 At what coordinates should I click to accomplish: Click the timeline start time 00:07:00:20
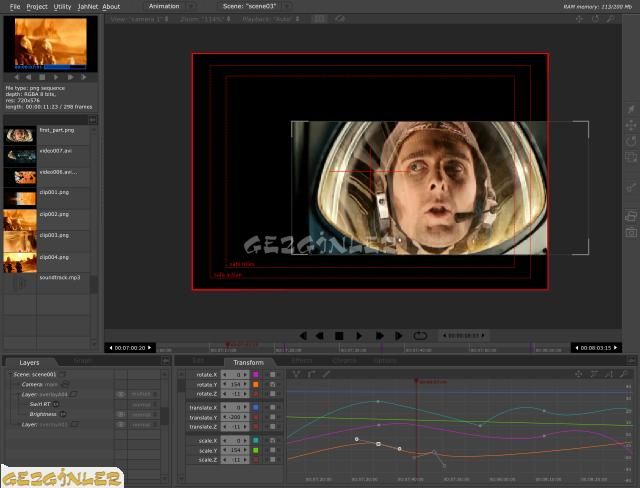pyautogui.click(x=130, y=348)
